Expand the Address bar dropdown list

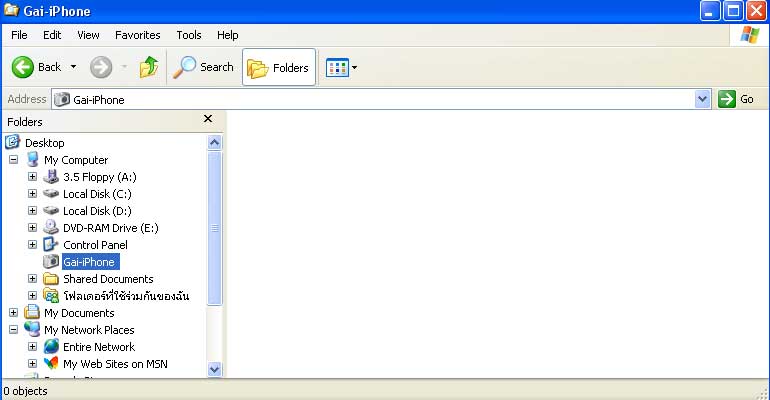click(x=703, y=99)
